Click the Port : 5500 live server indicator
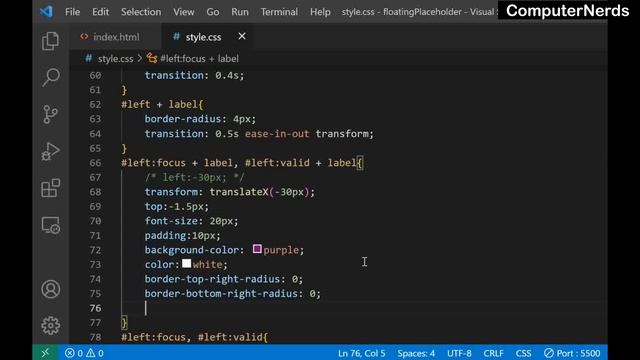640x360 pixels. 572,353
